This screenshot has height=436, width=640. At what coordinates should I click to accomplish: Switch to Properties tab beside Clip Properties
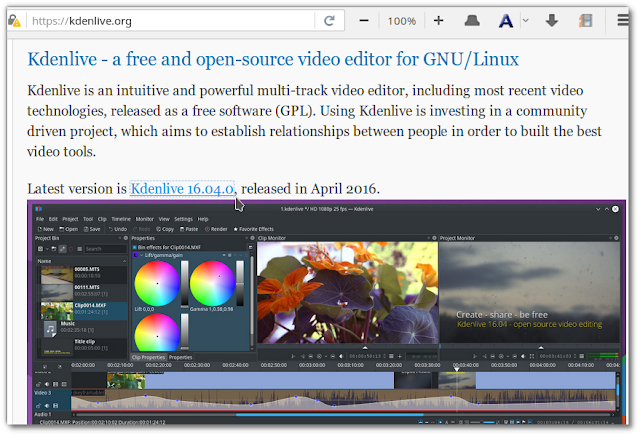[180, 357]
